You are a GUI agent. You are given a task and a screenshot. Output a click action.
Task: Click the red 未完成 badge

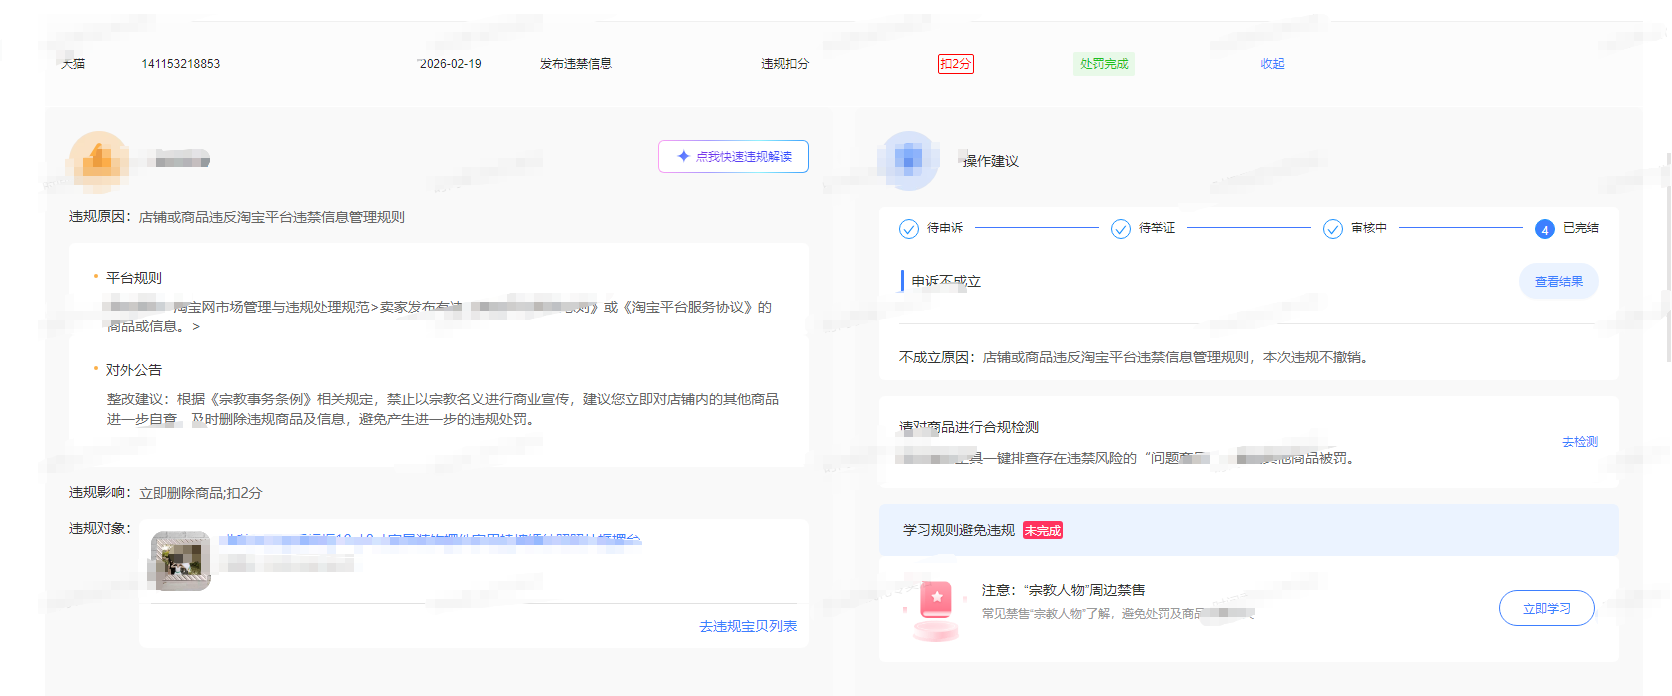1043,530
